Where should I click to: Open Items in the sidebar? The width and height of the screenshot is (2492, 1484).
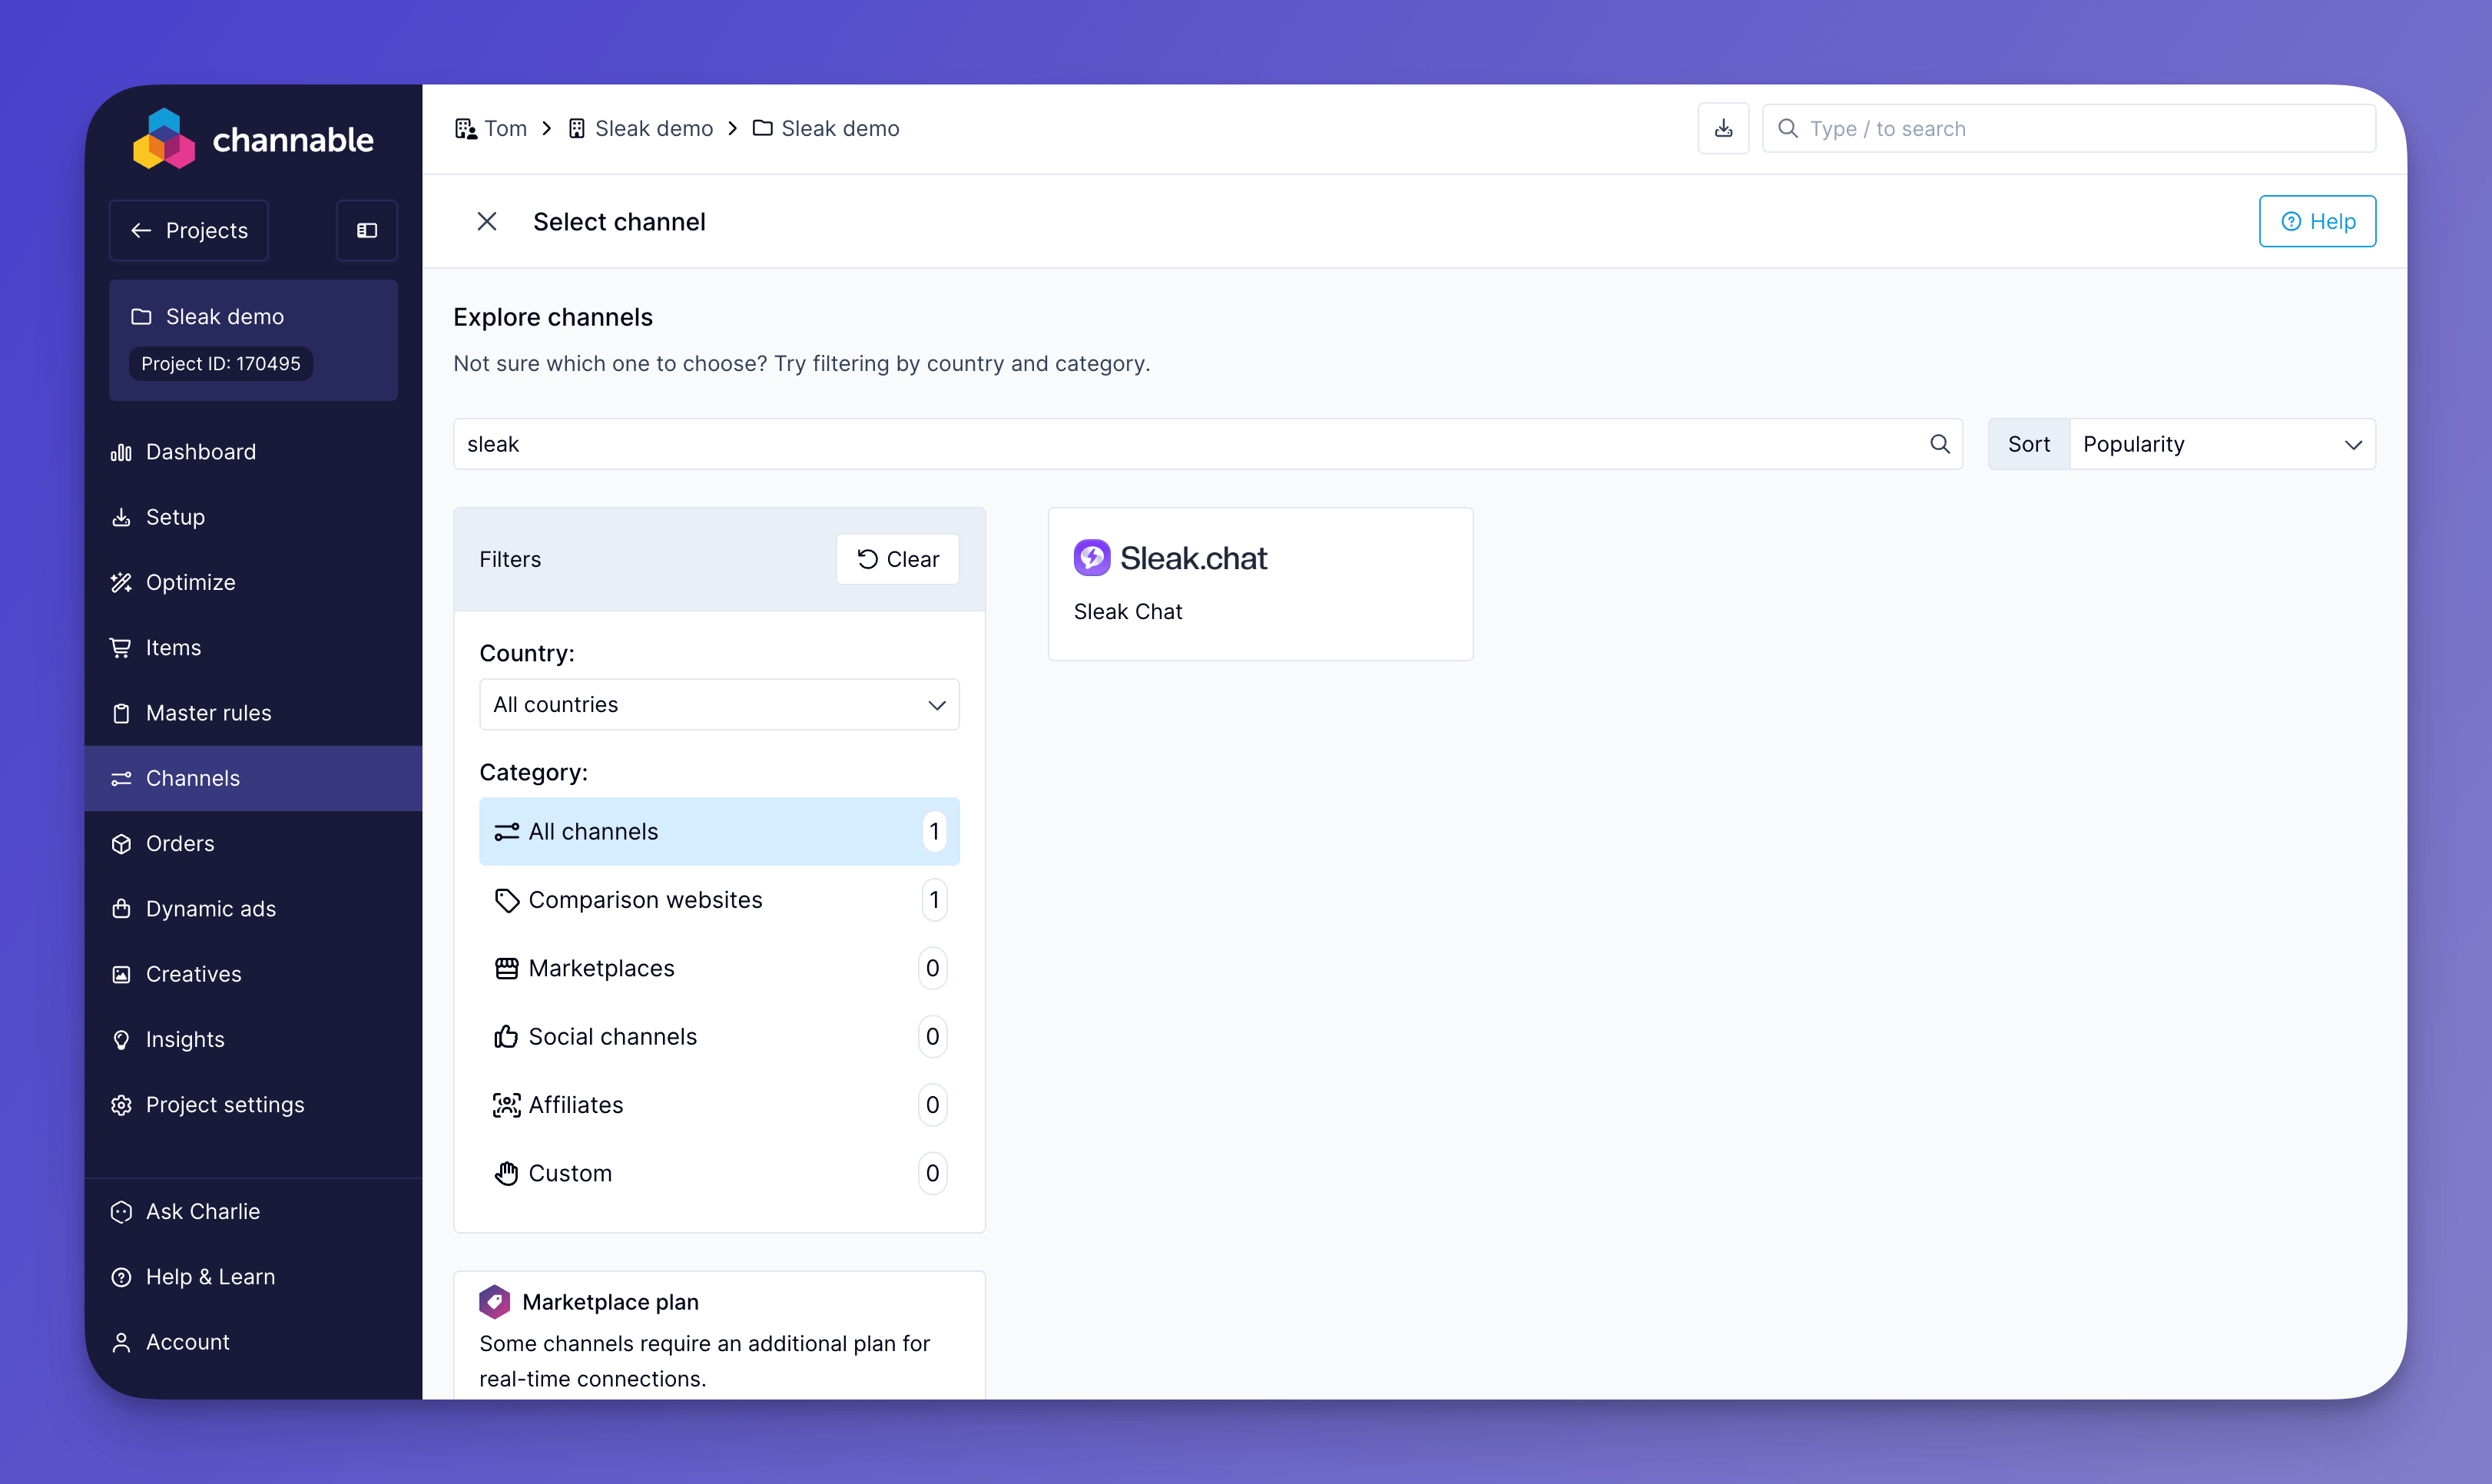tap(253, 648)
